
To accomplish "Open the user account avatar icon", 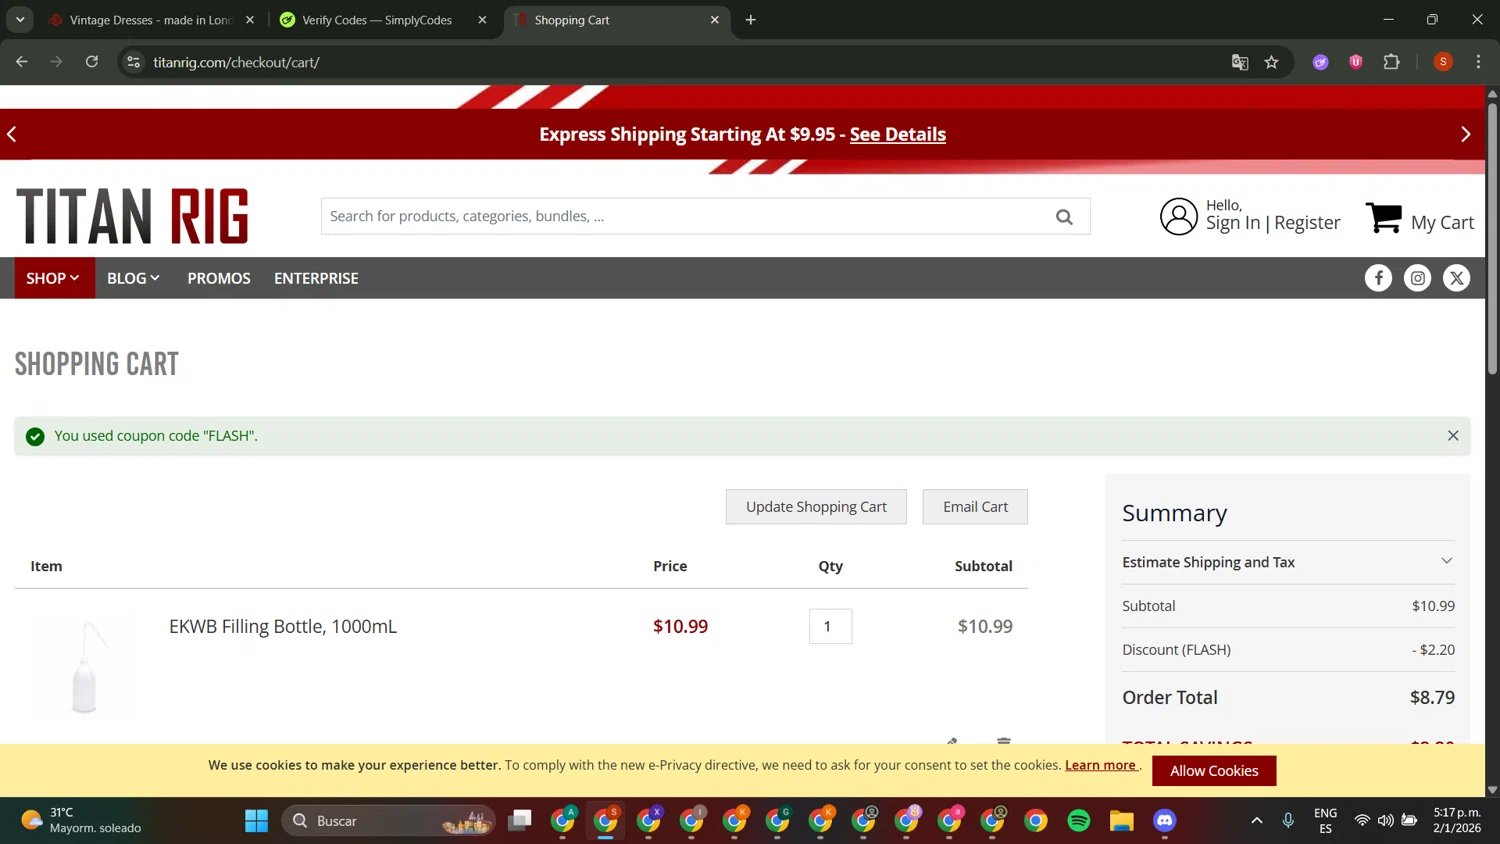I will point(1178,216).
